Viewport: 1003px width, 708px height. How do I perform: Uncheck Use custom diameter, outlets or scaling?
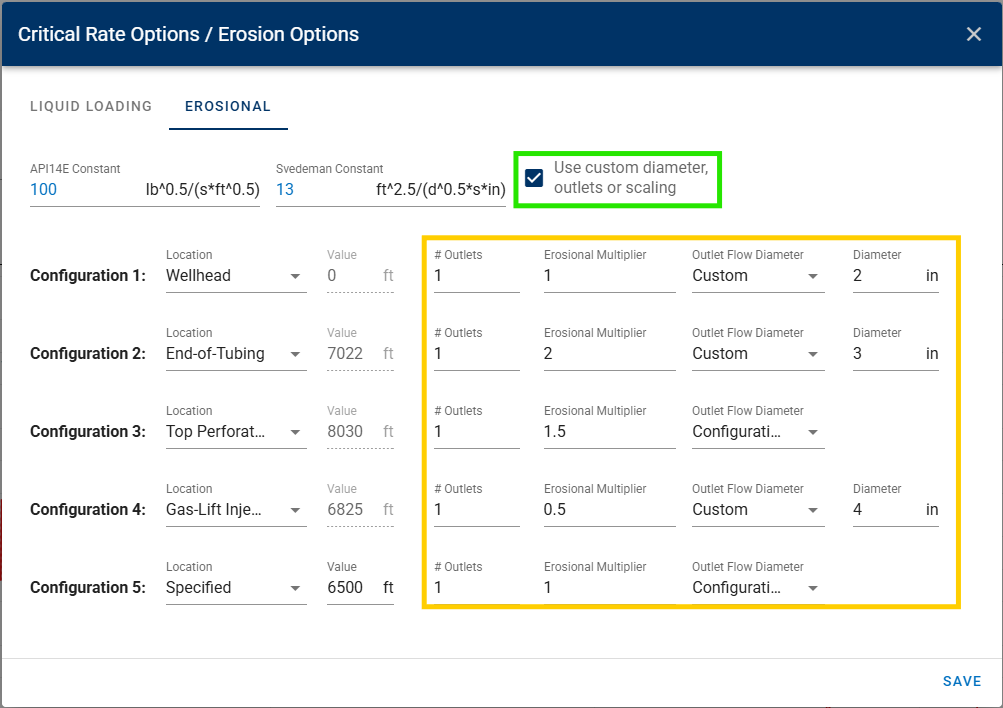[534, 179]
